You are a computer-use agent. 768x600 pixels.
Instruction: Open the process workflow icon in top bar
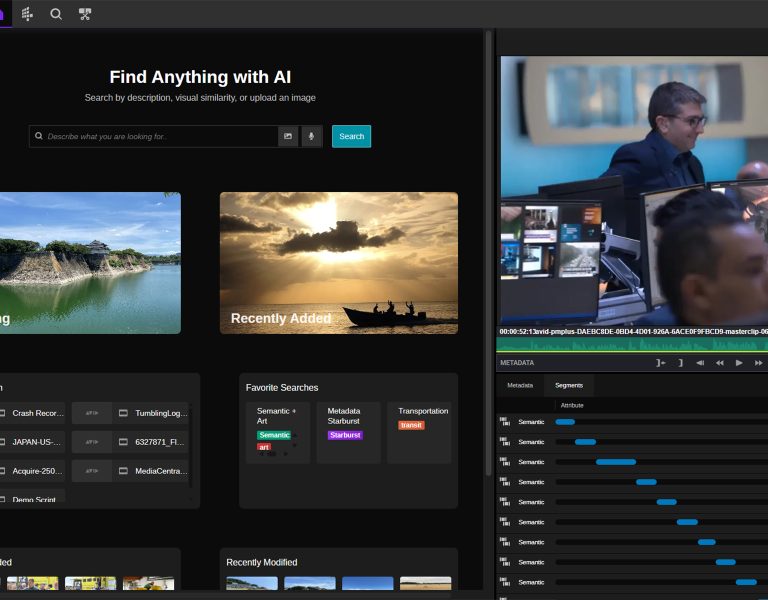pos(85,14)
